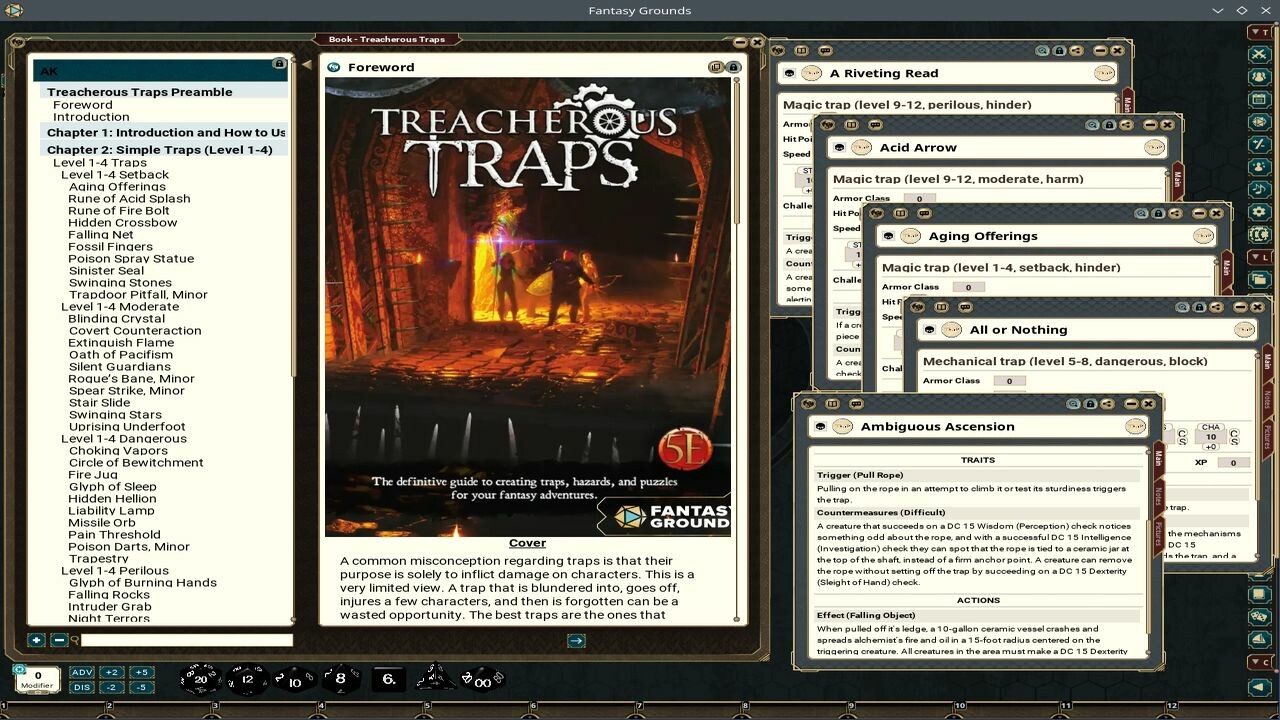The height and width of the screenshot is (720, 1280).
Task: Roll the d10 die in the dice tray
Action: 293,678
